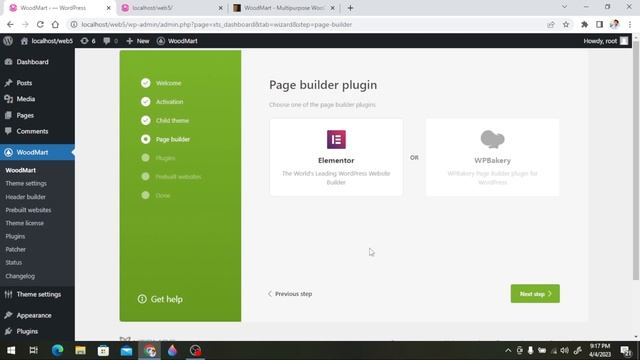Select the WoodMart — WordPress browser tab

[60, 8]
